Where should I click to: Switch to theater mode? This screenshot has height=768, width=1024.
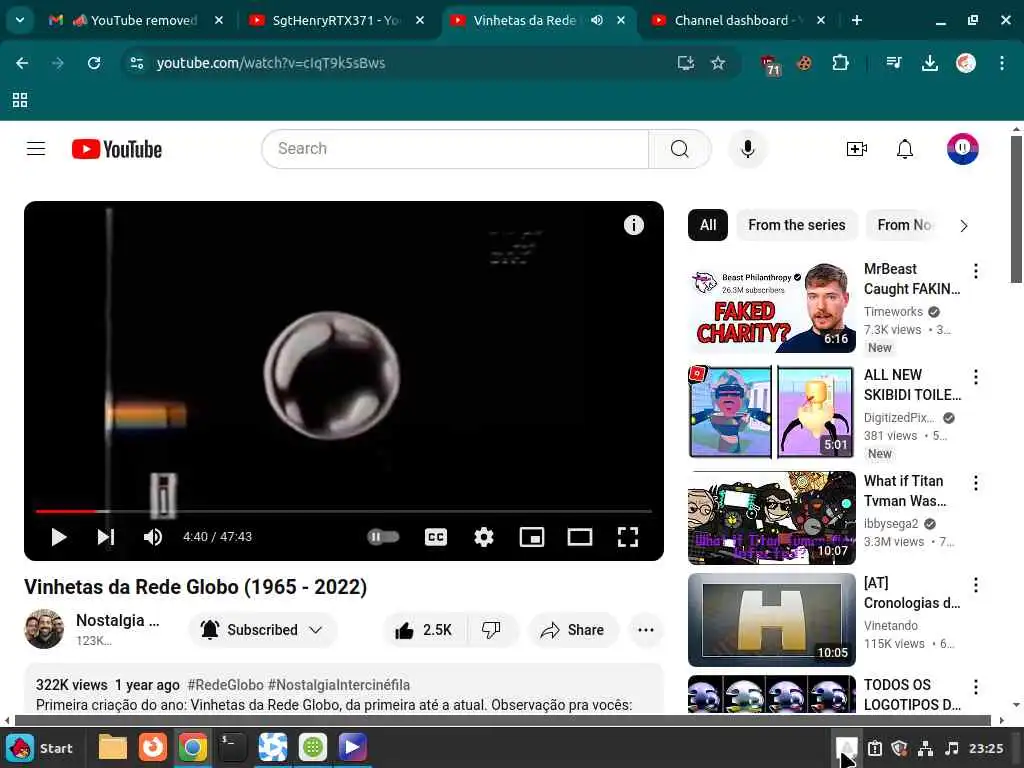580,537
